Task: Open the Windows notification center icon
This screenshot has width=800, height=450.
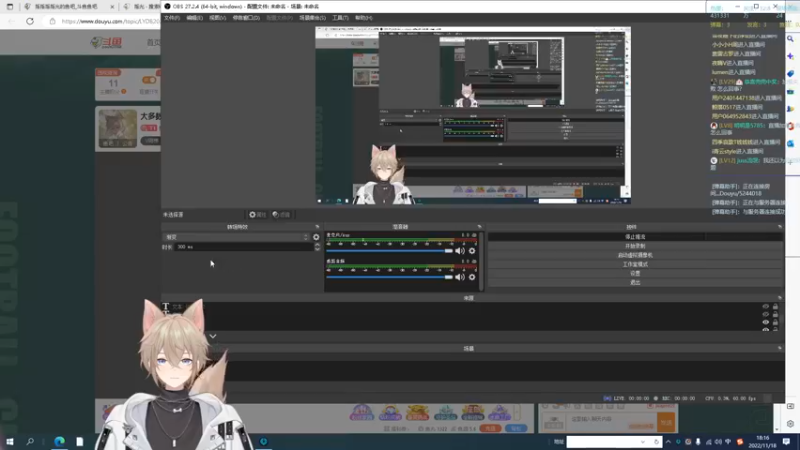Action: [786, 441]
